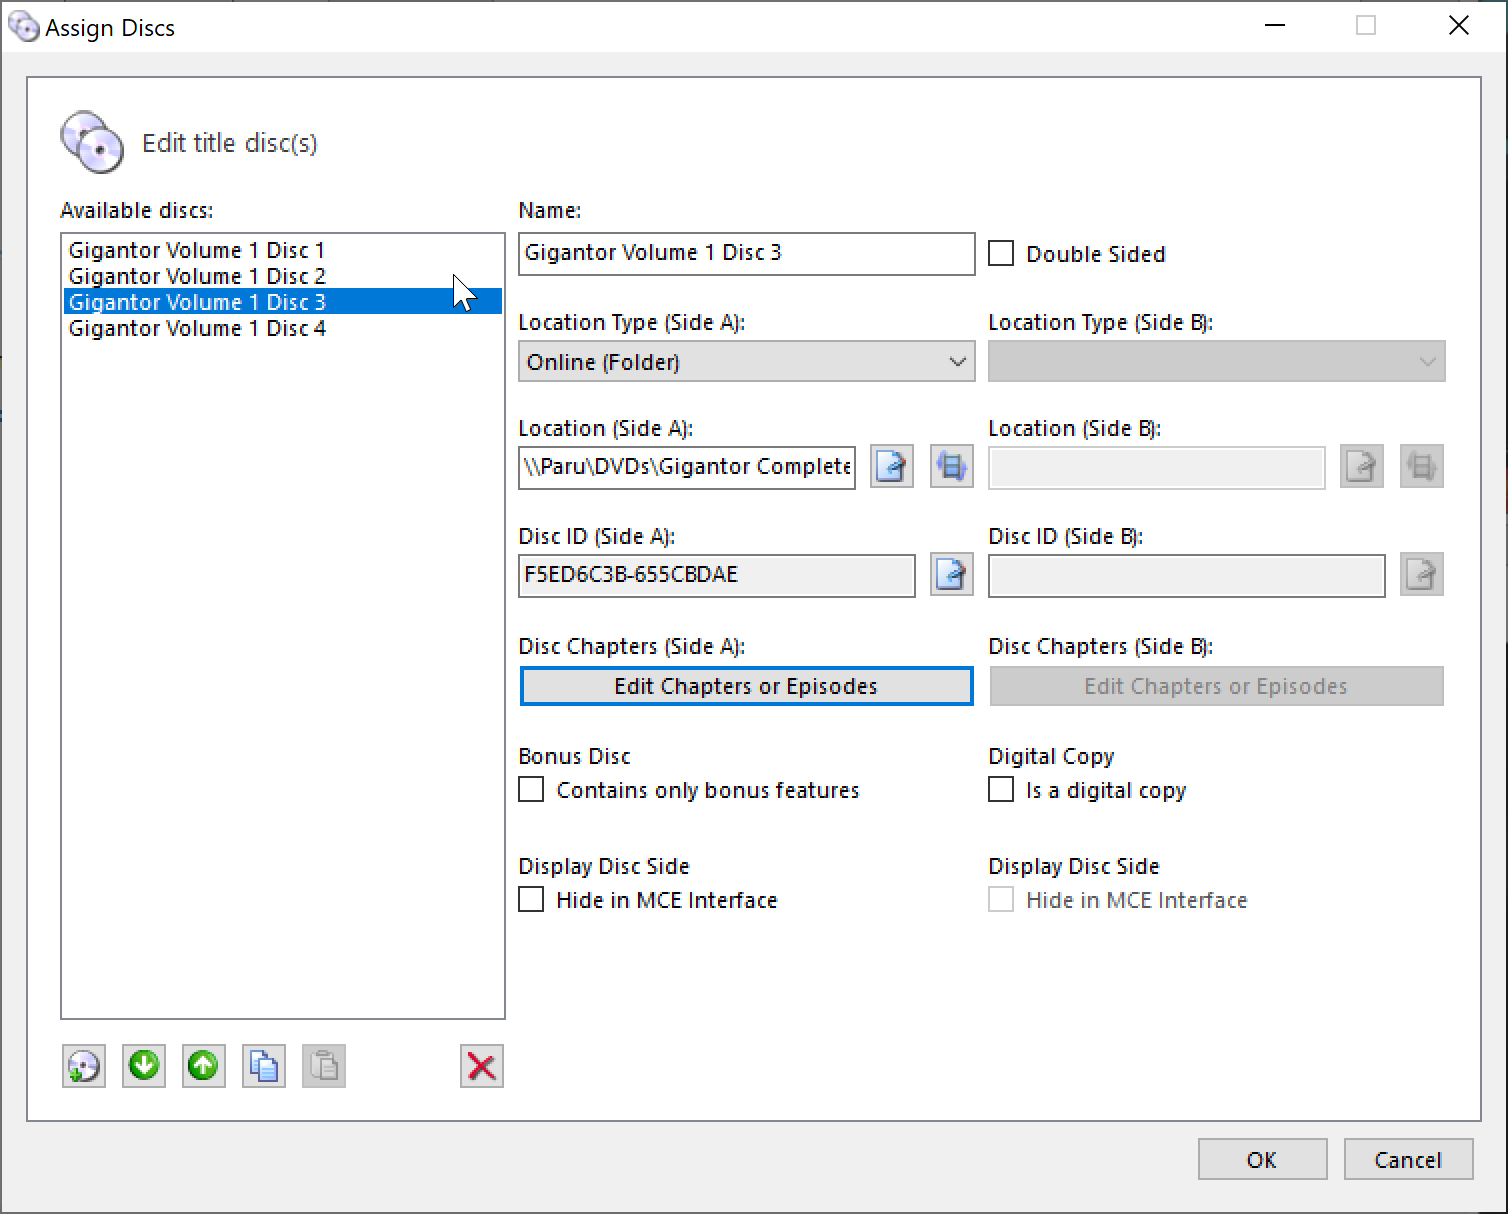
Task: Delete selected disc with red X
Action: (x=482, y=1066)
